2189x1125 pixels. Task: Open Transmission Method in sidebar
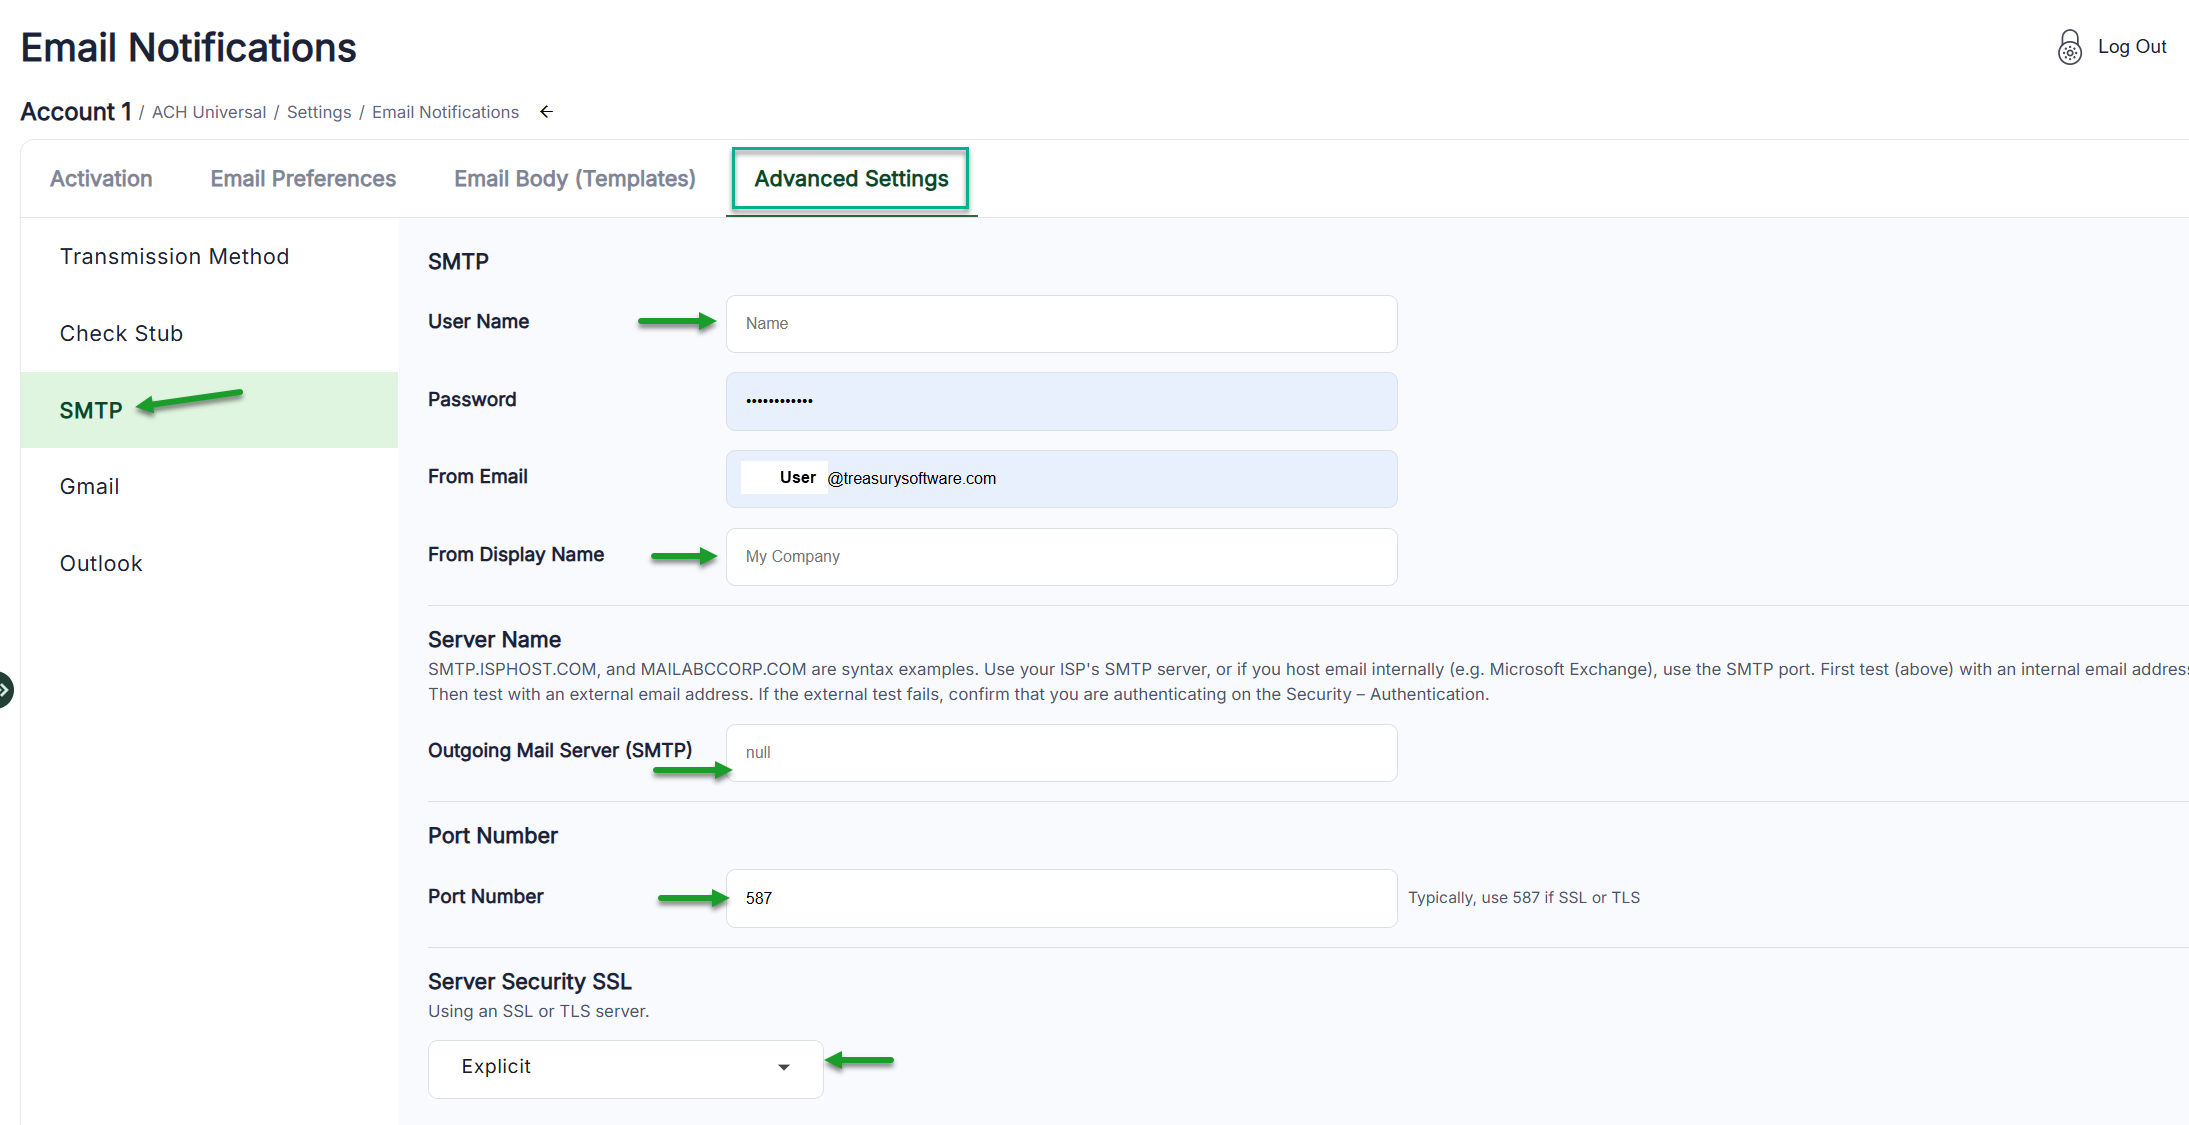[x=174, y=257]
